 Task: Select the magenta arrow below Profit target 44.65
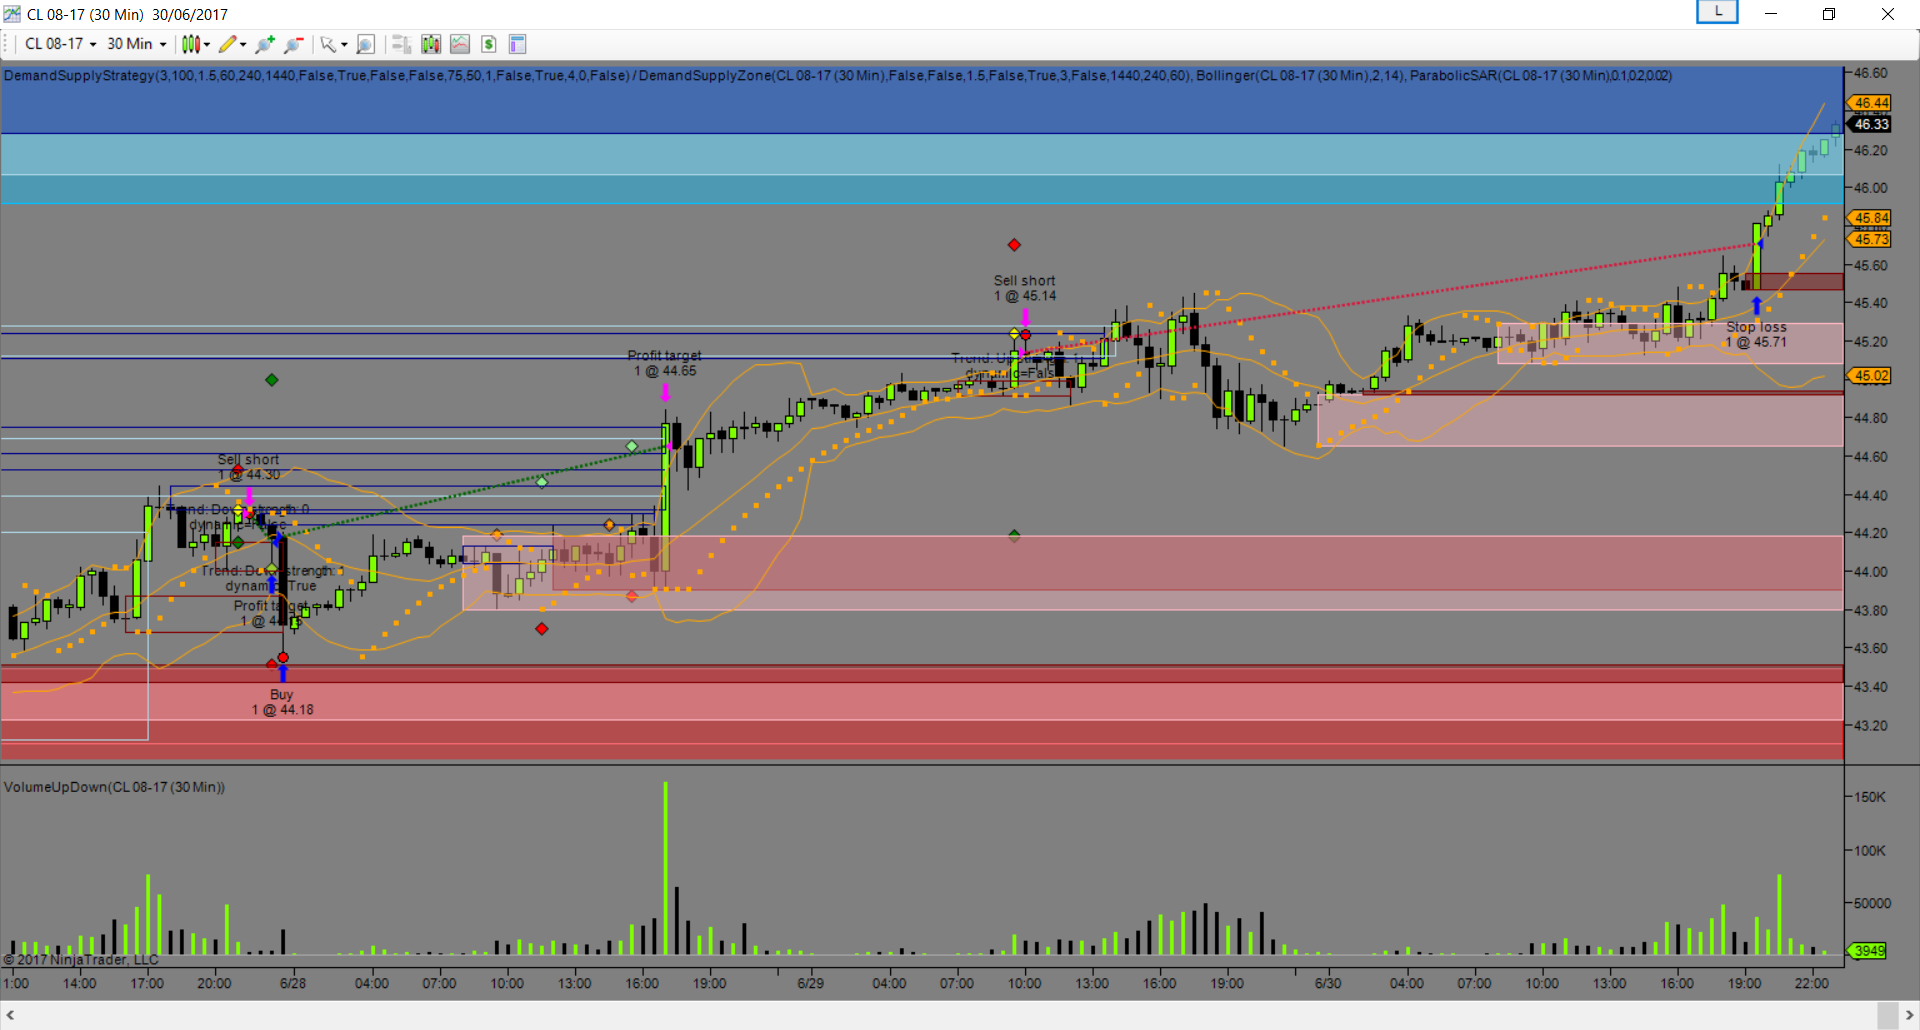pos(665,392)
